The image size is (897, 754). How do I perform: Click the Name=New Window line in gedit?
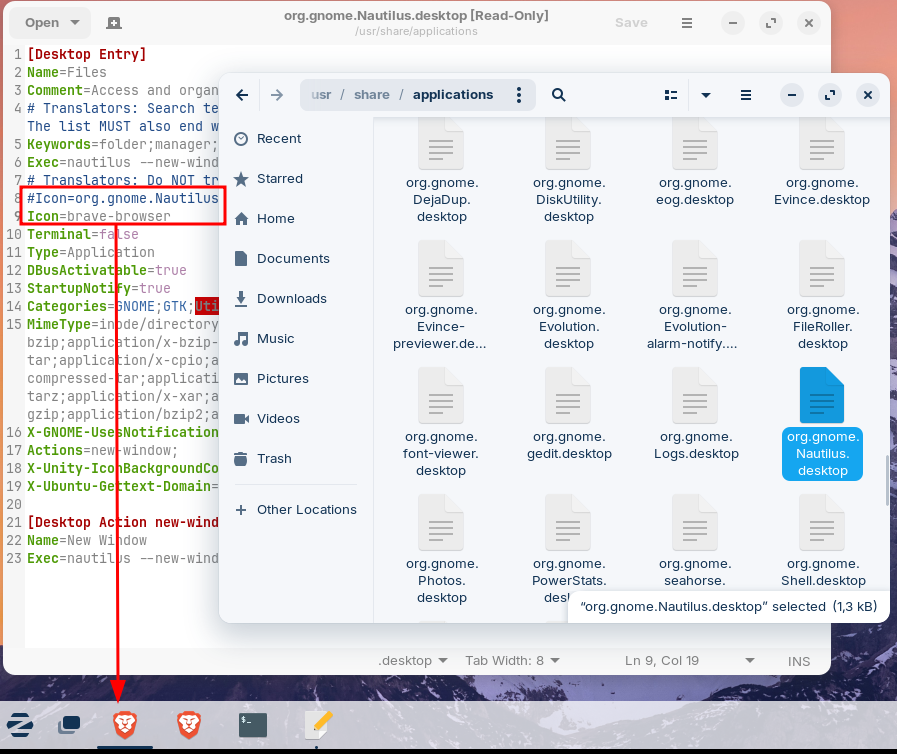(86, 540)
